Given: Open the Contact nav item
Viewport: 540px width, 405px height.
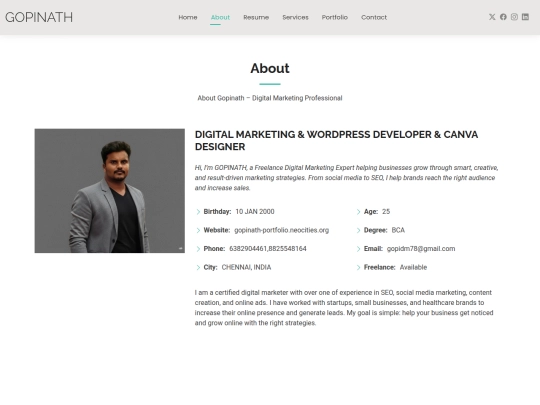Looking at the screenshot, I should (374, 17).
